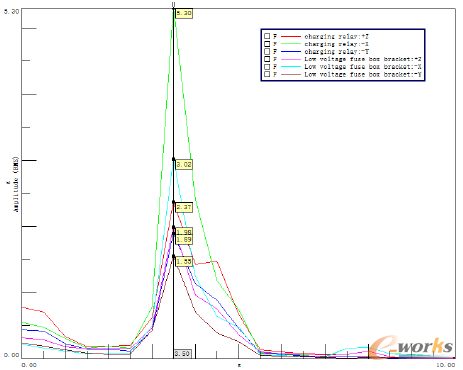Click the 2.37 cursor value label
The width and height of the screenshot is (463, 370).
184,207
